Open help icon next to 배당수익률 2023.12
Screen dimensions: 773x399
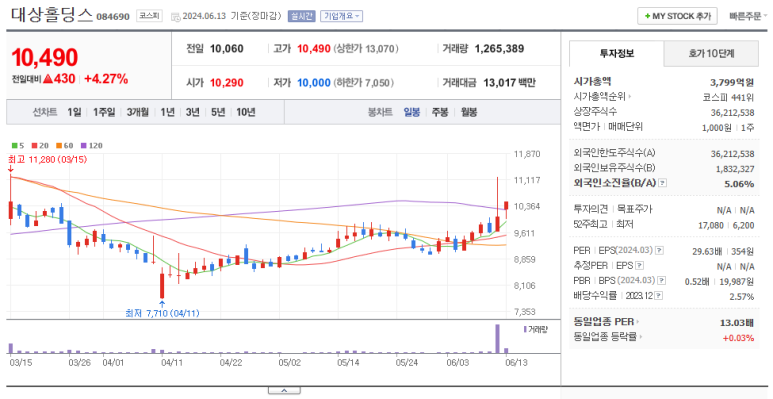pyautogui.click(x=659, y=296)
